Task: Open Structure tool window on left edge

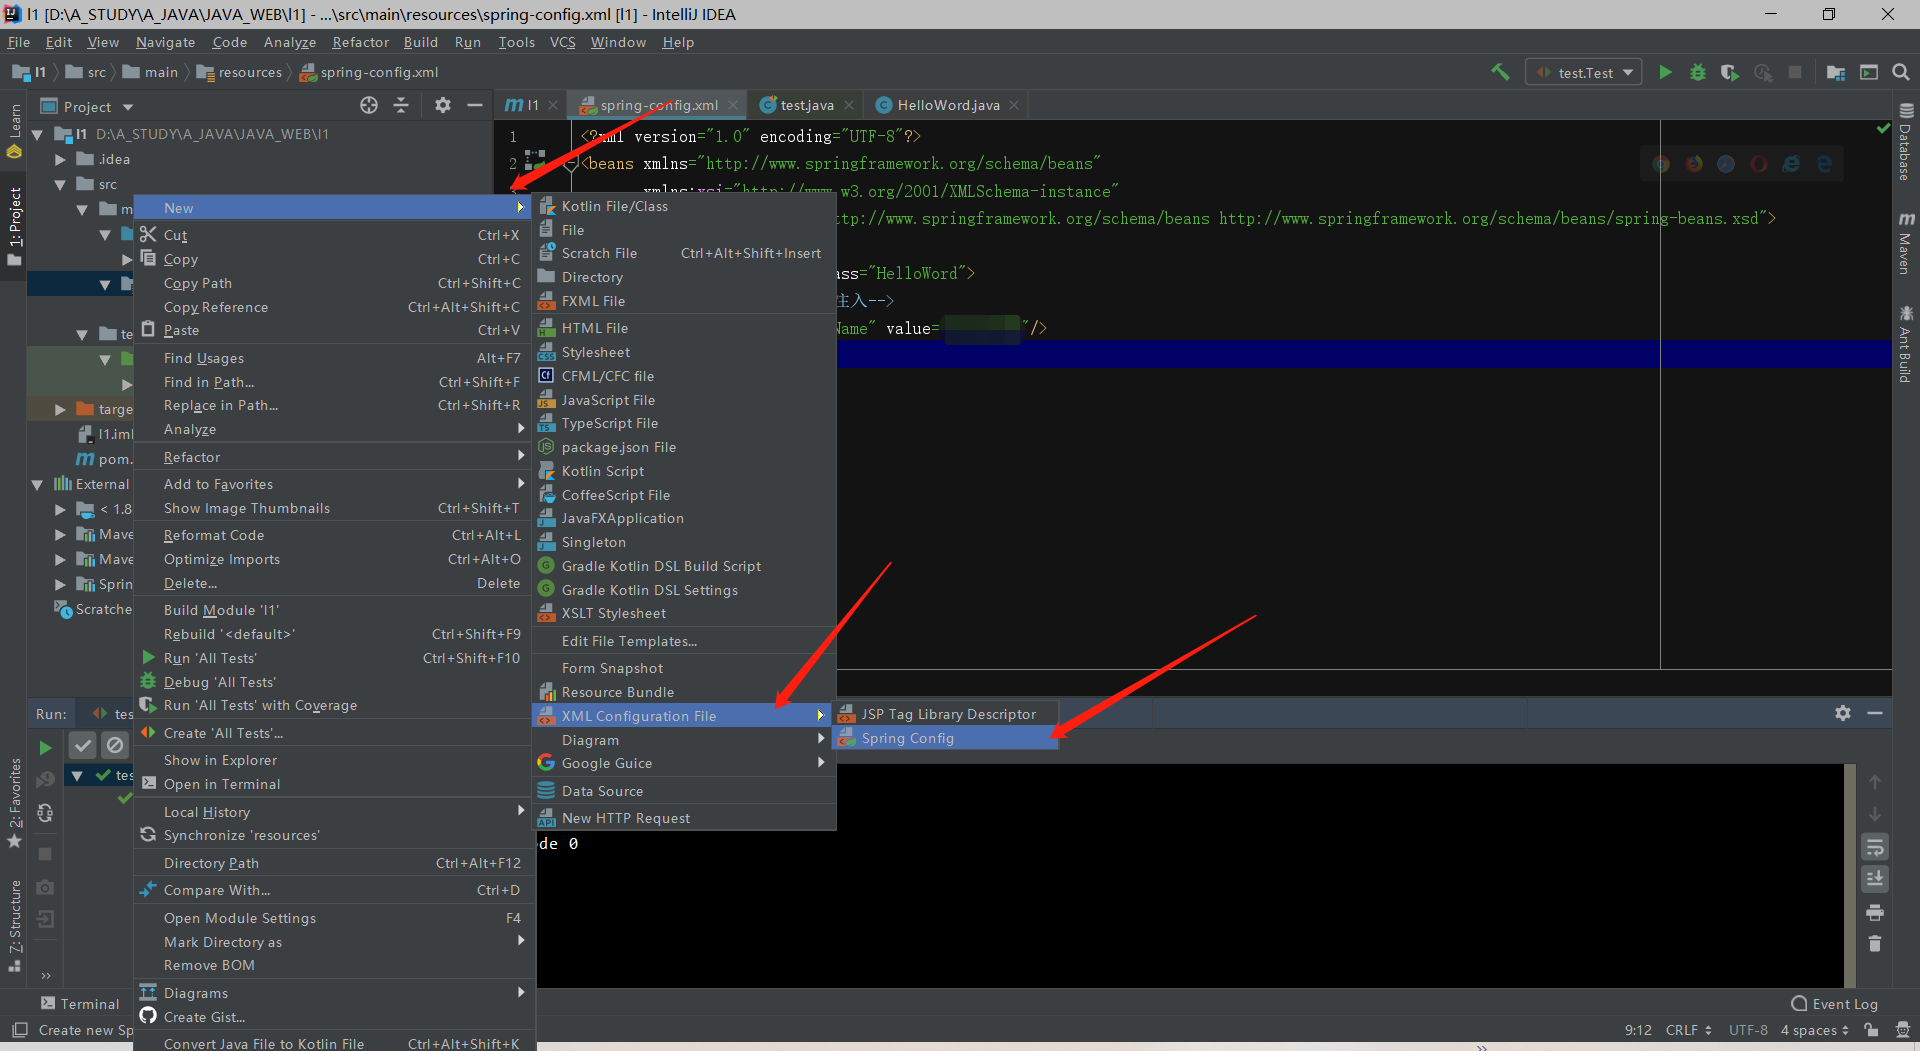Action: pyautogui.click(x=15, y=925)
